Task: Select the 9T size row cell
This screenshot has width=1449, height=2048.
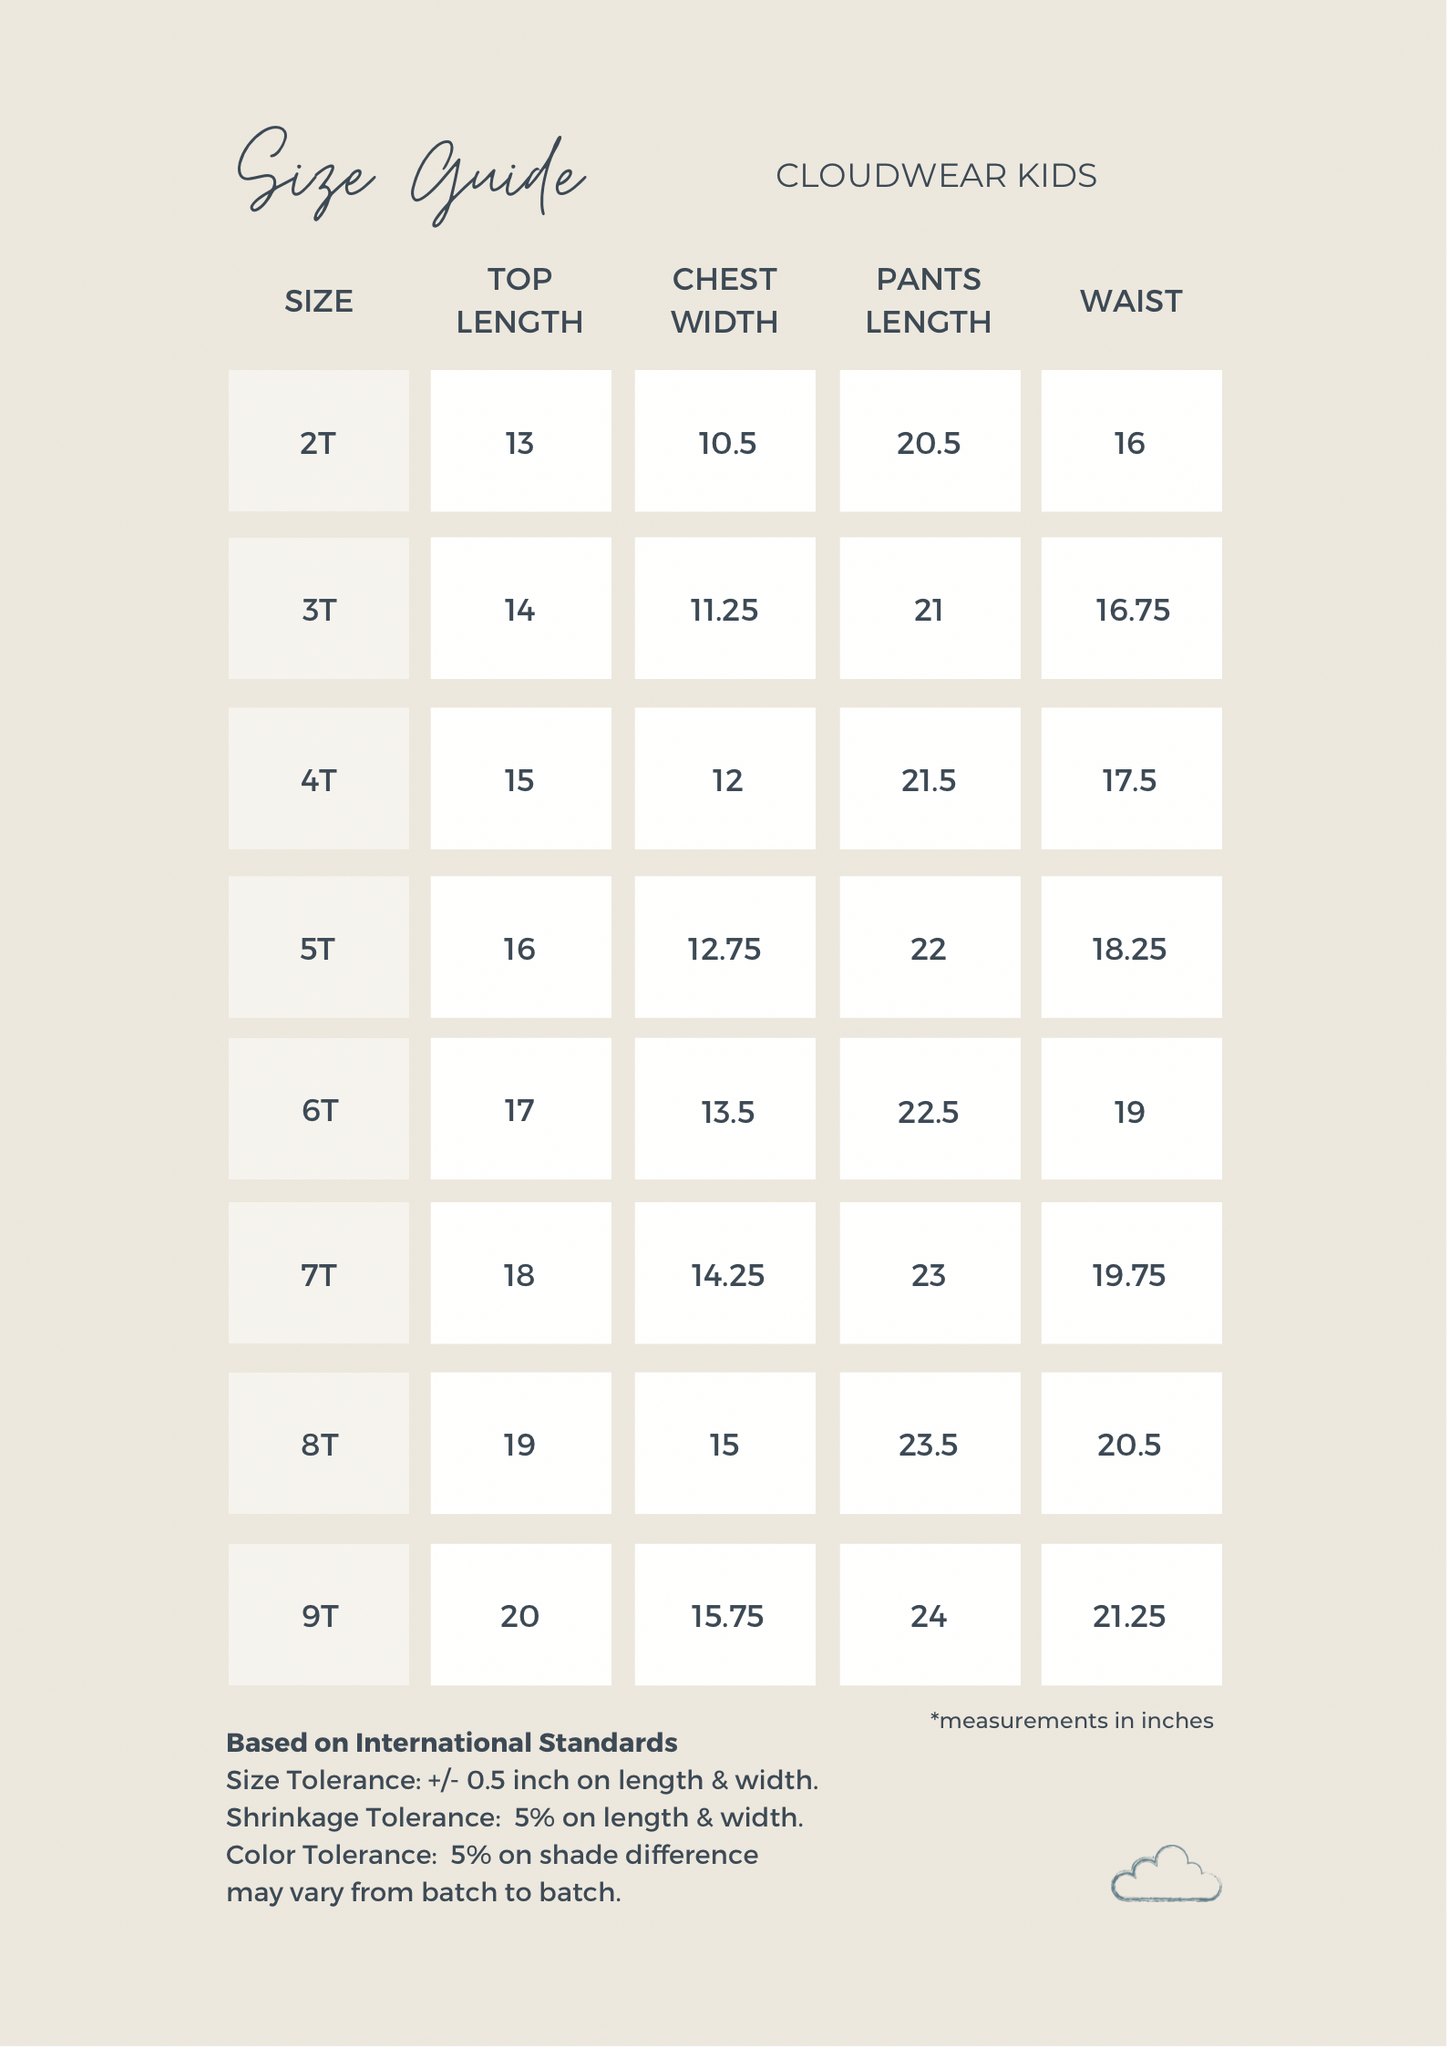Action: coord(318,1616)
